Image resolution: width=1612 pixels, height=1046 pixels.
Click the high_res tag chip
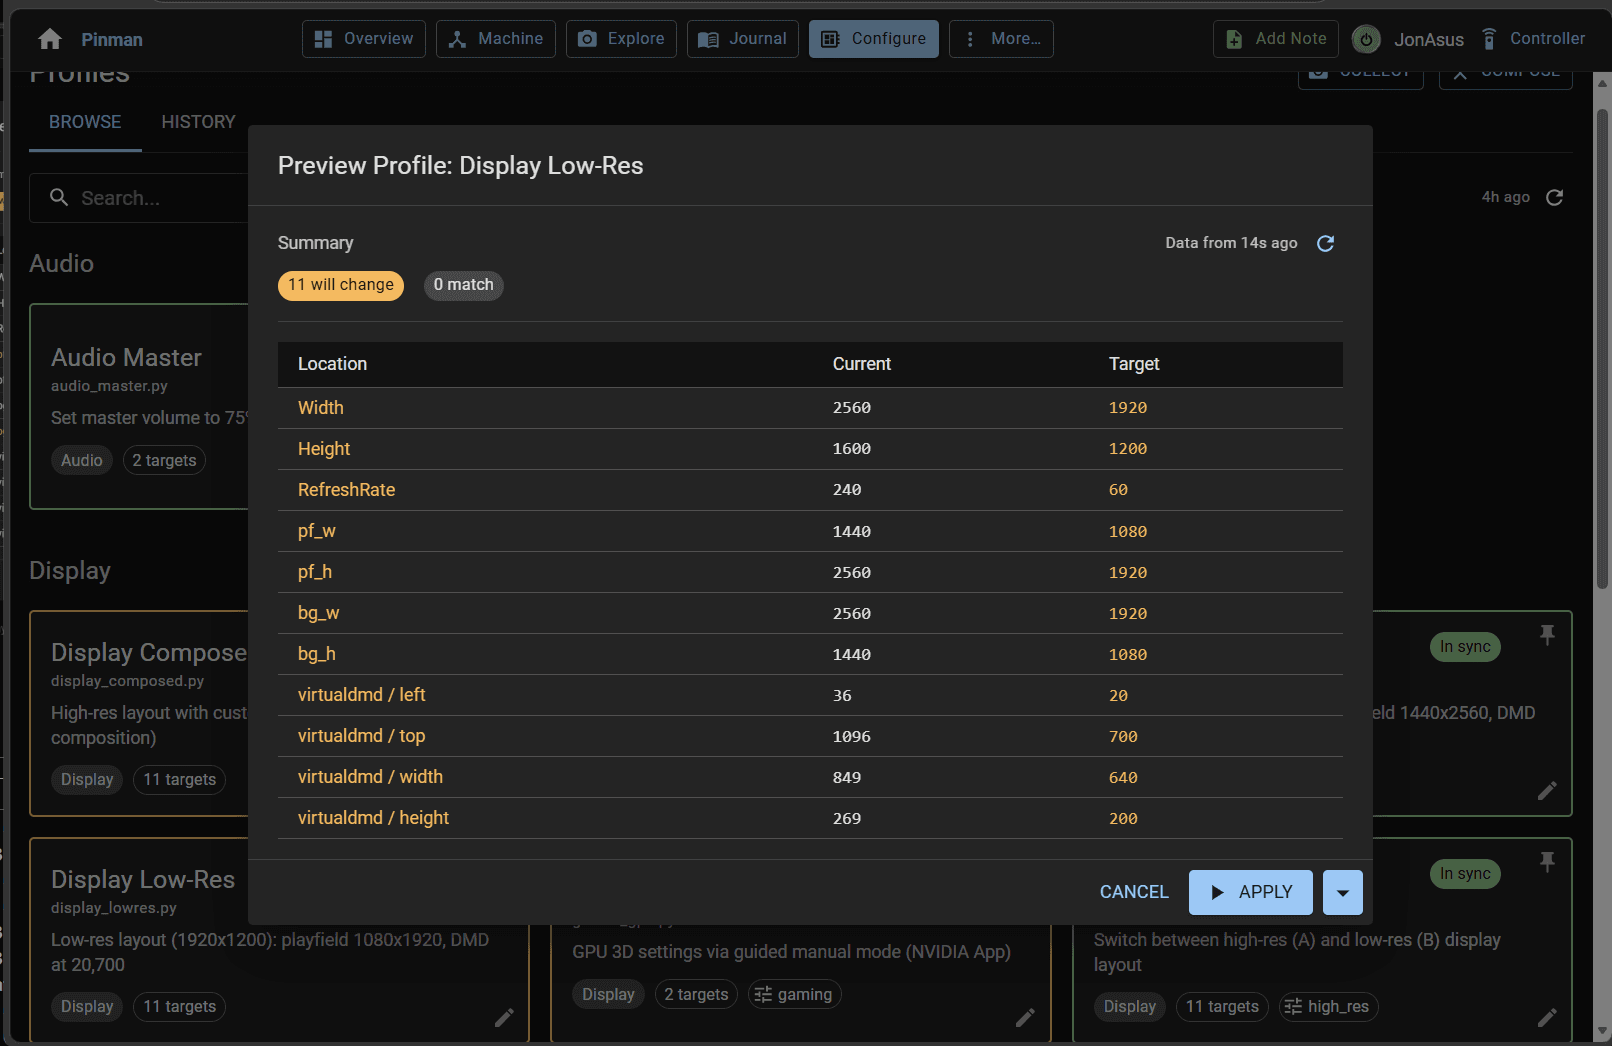(1328, 1007)
